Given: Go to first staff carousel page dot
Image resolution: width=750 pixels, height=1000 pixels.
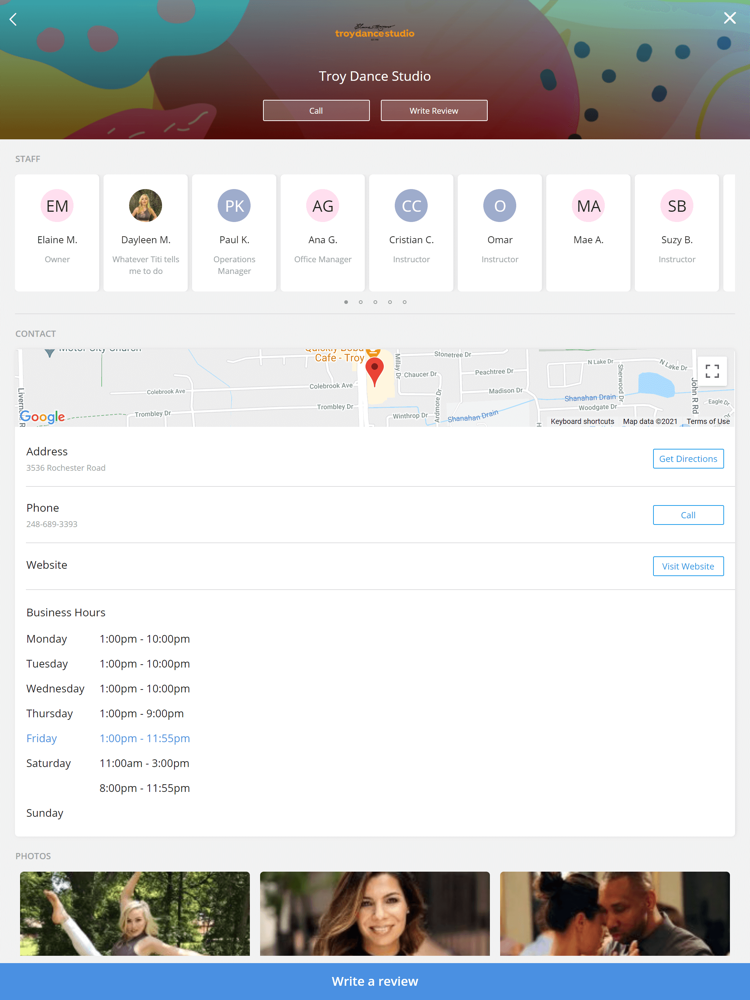Looking at the screenshot, I should coord(346,302).
